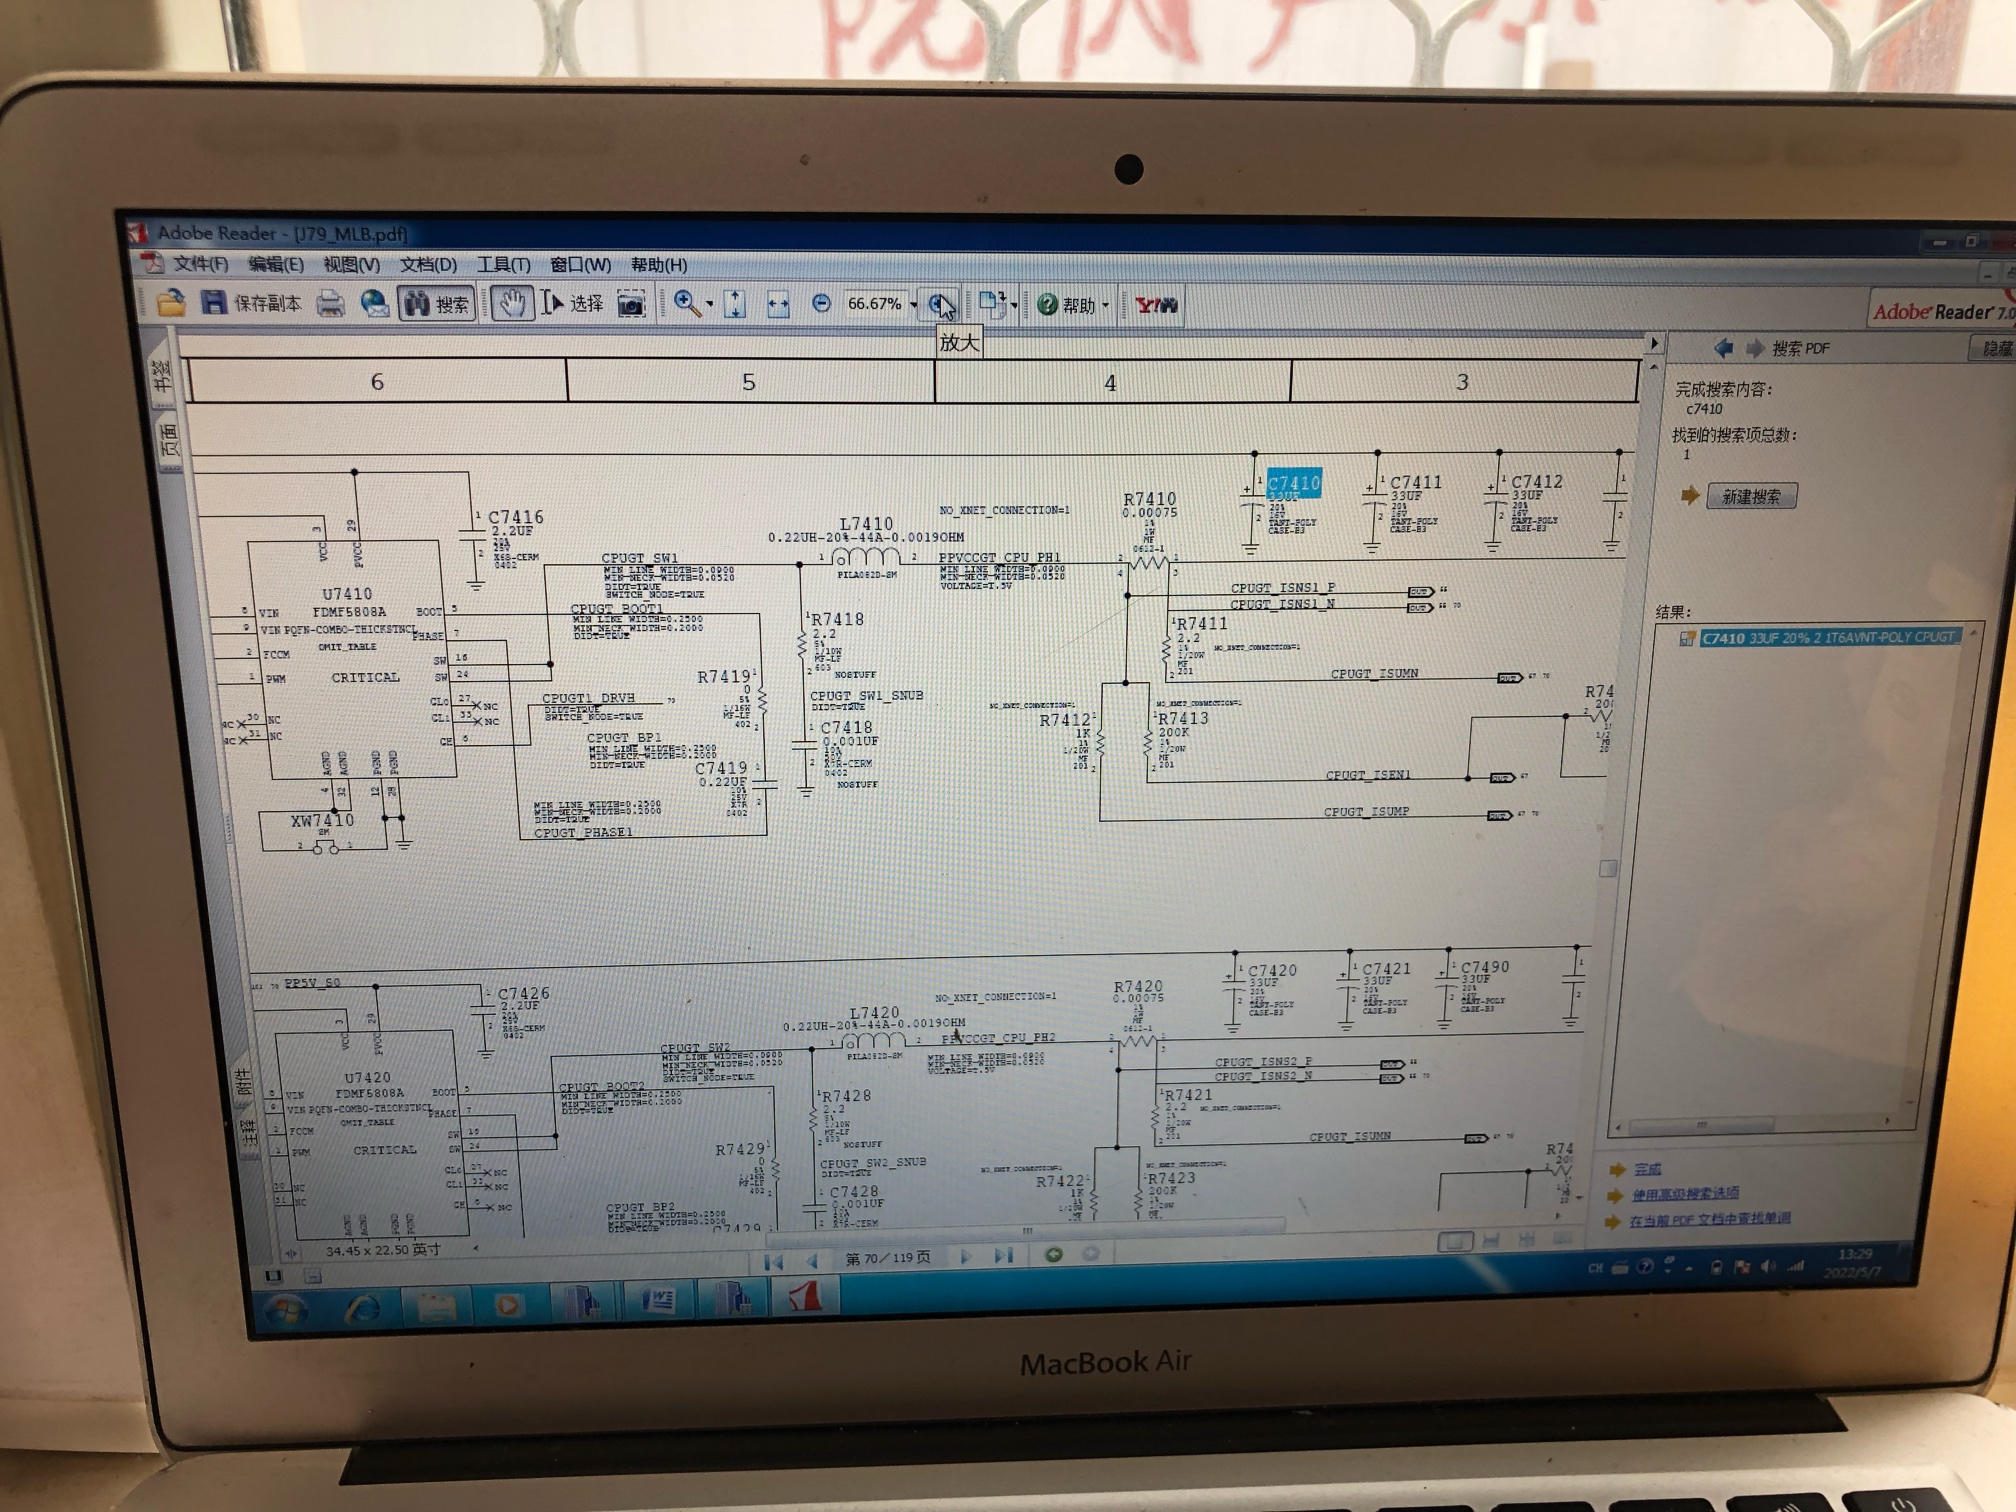Go to the next page arrow
Screen dimensions: 2016x1512
(x=965, y=1256)
